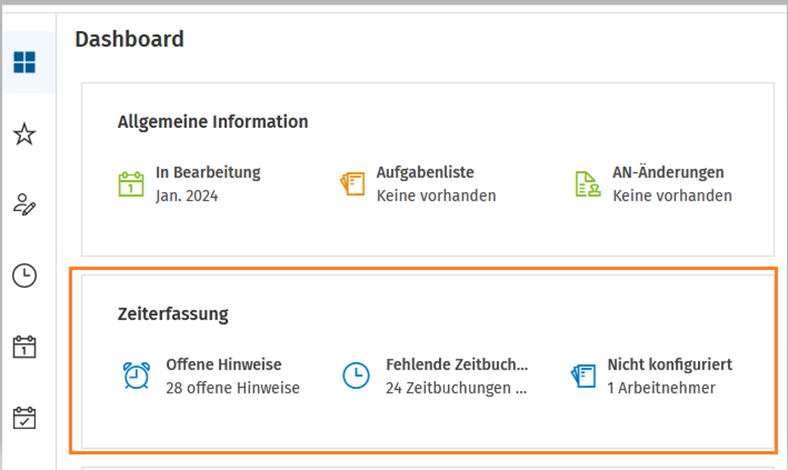
Task: Select the calendar day sidebar icon
Action: click(25, 347)
